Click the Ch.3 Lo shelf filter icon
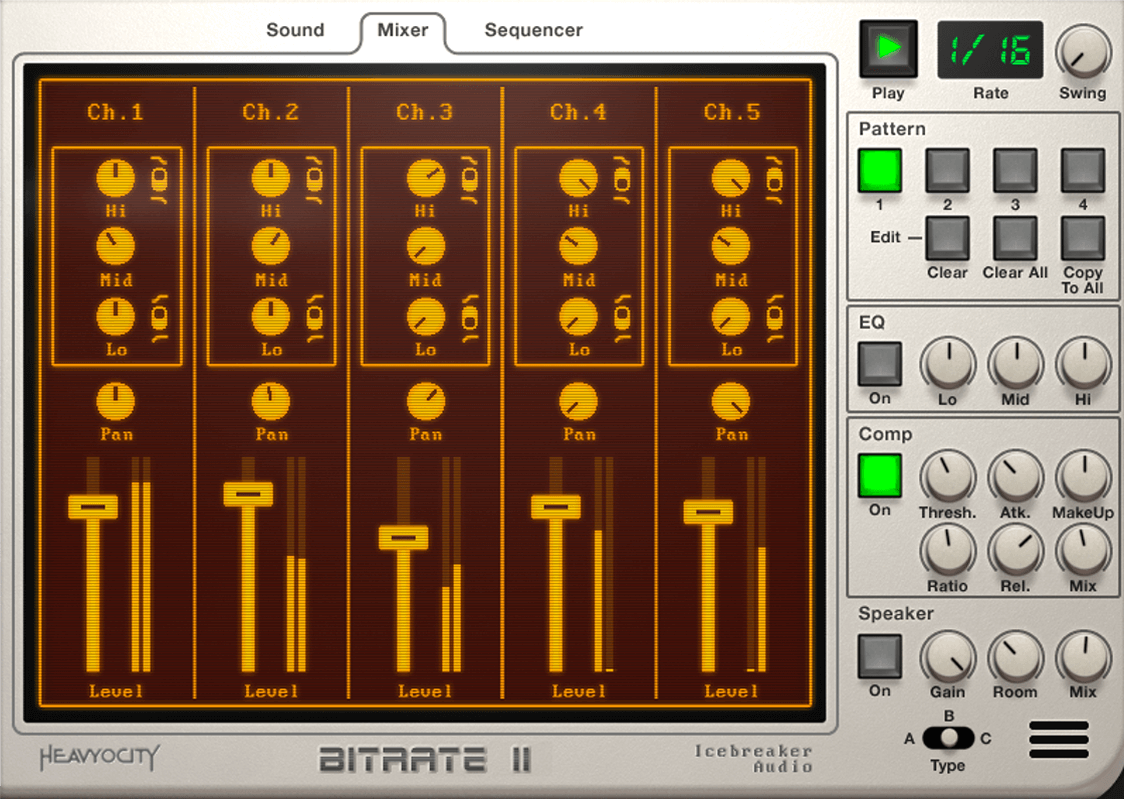Image resolution: width=1124 pixels, height=799 pixels. coord(470,318)
